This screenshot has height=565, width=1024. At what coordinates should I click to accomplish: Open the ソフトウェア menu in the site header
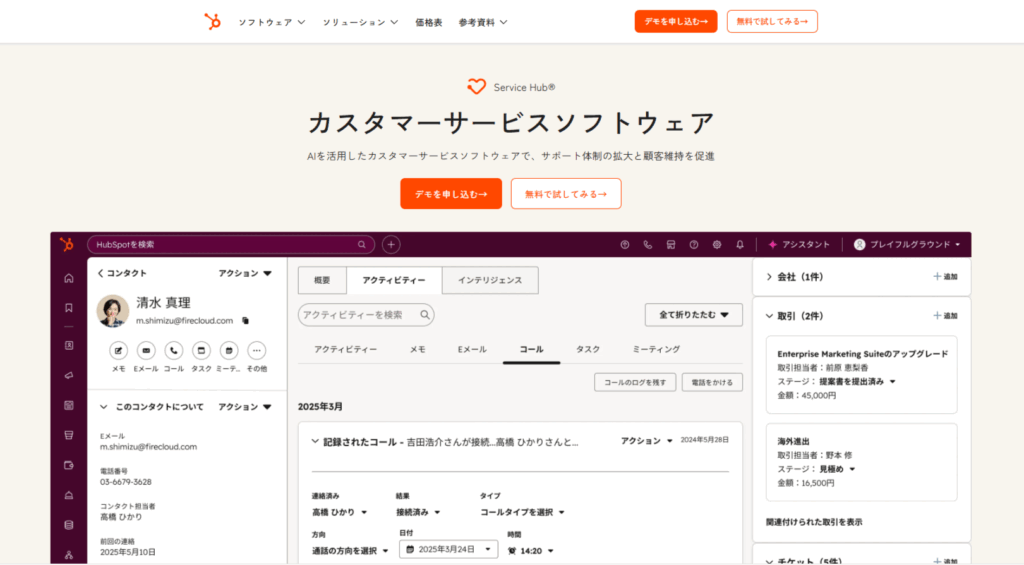271,22
